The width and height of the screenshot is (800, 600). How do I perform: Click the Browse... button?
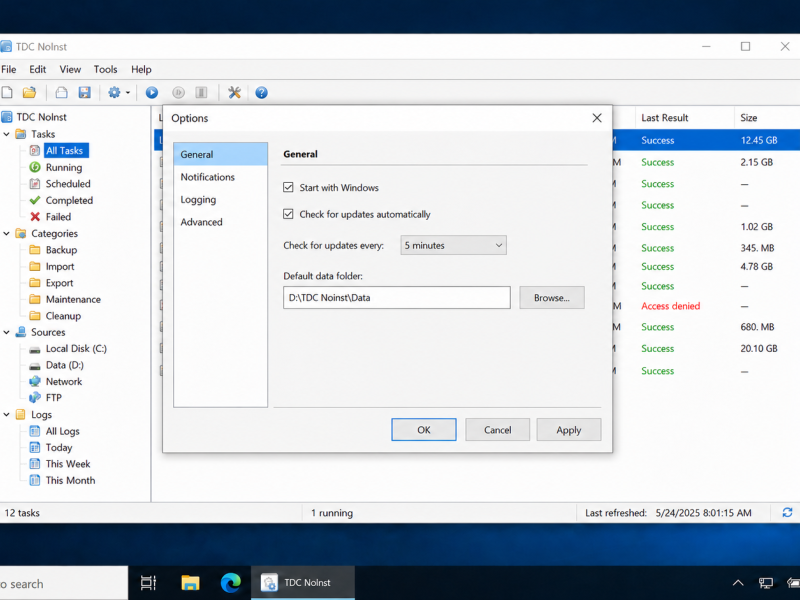[x=552, y=297]
